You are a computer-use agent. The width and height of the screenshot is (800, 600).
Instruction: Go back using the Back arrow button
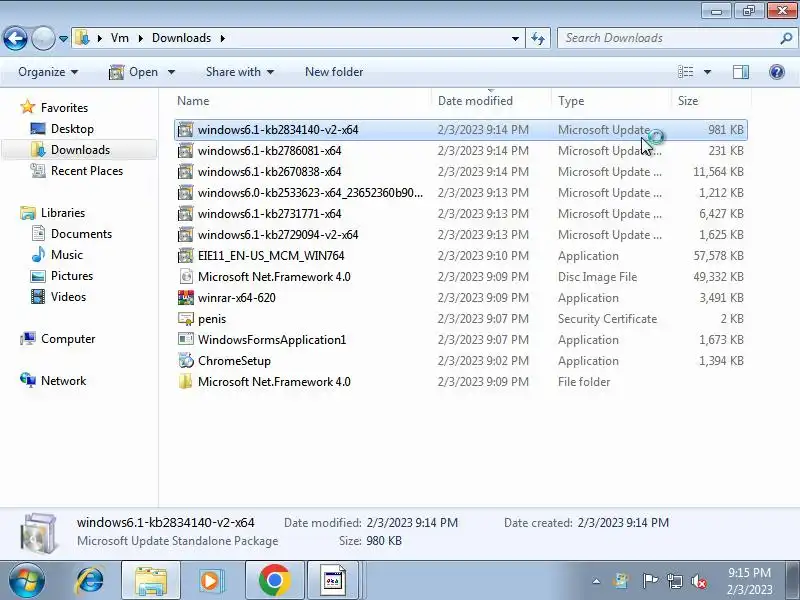(x=15, y=38)
